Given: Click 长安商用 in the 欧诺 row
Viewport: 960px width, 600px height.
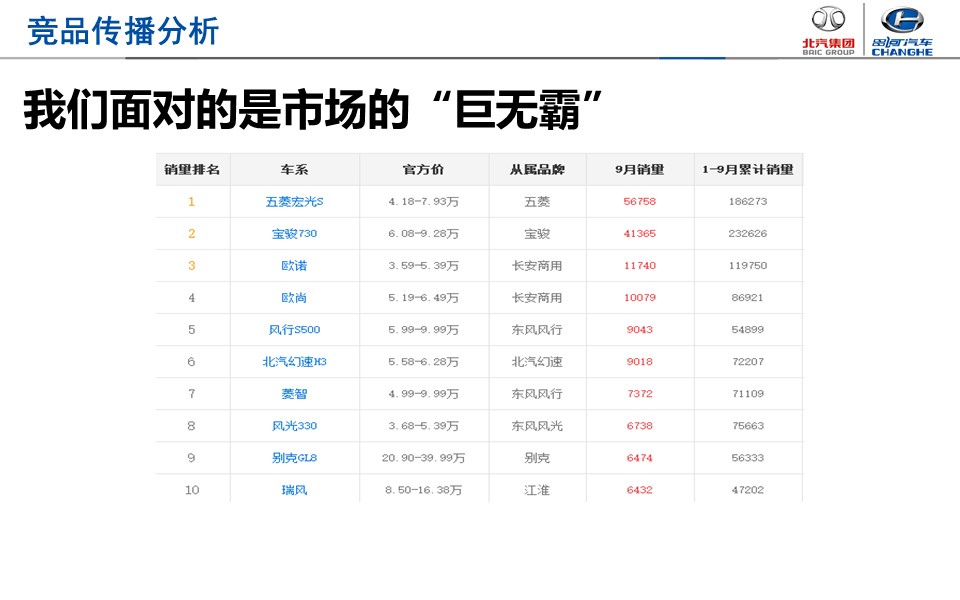Looking at the screenshot, I should pos(538,266).
